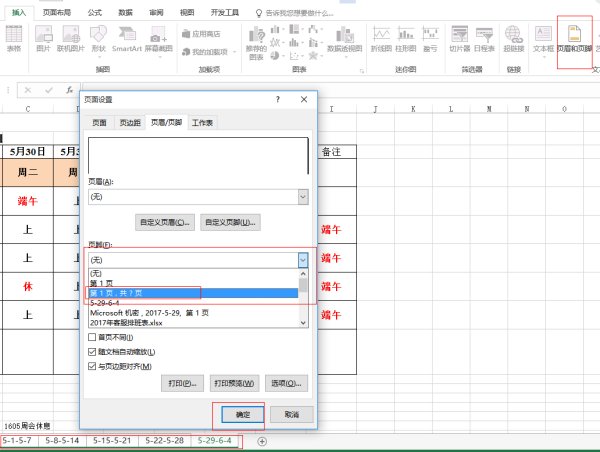
Task: Switch to sheet tab 5-1-5-7
Action: point(17,441)
